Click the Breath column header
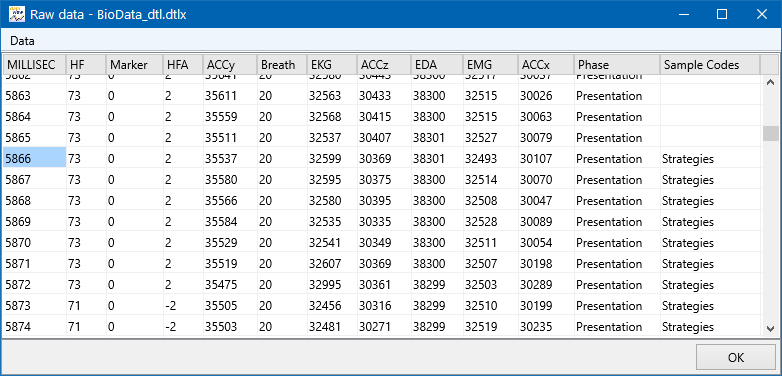The height and width of the screenshot is (376, 782). 282,65
